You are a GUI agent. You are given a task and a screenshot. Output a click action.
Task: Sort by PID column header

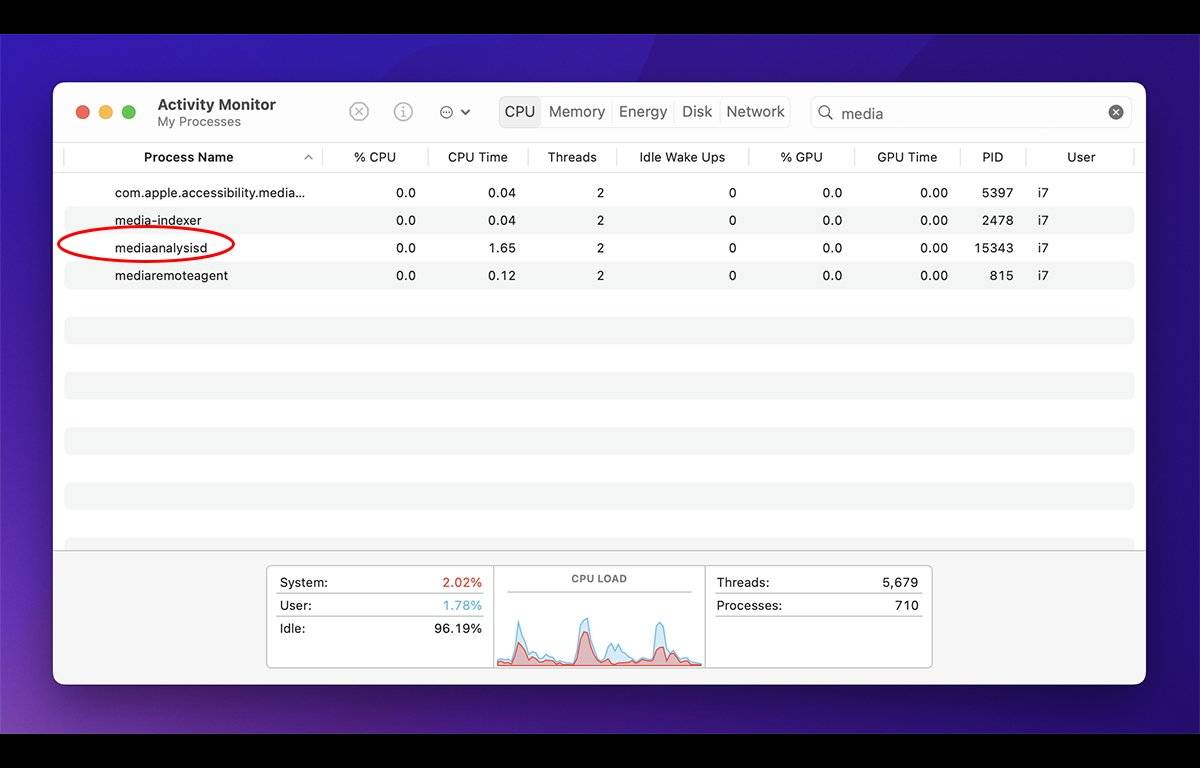(x=992, y=158)
